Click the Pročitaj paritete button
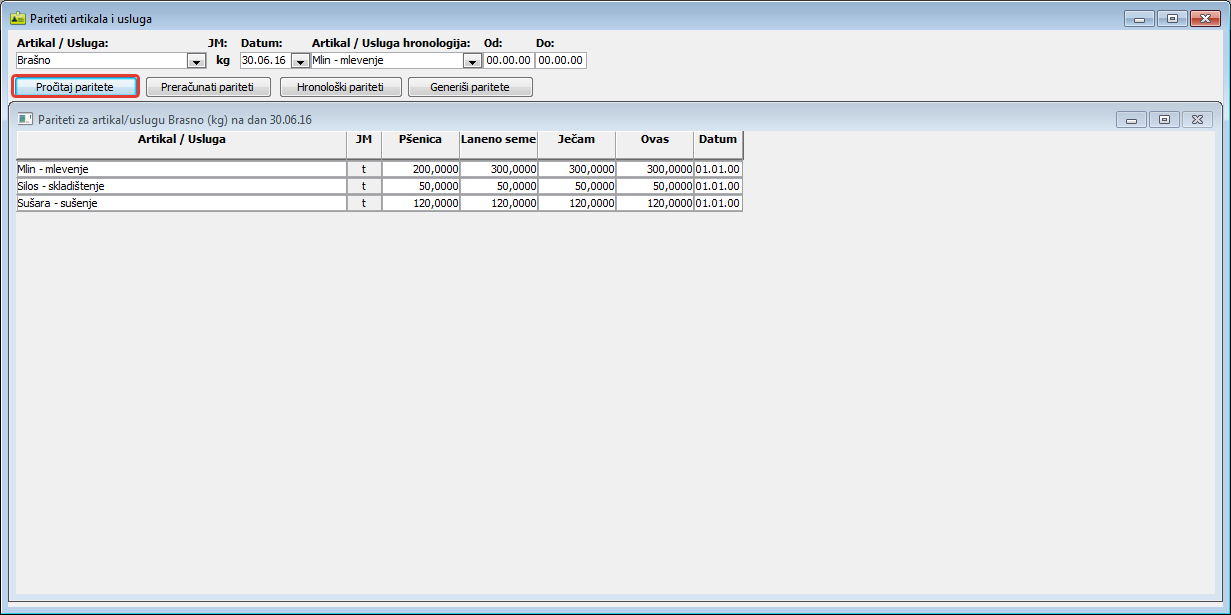1231x615 pixels. click(x=75, y=87)
